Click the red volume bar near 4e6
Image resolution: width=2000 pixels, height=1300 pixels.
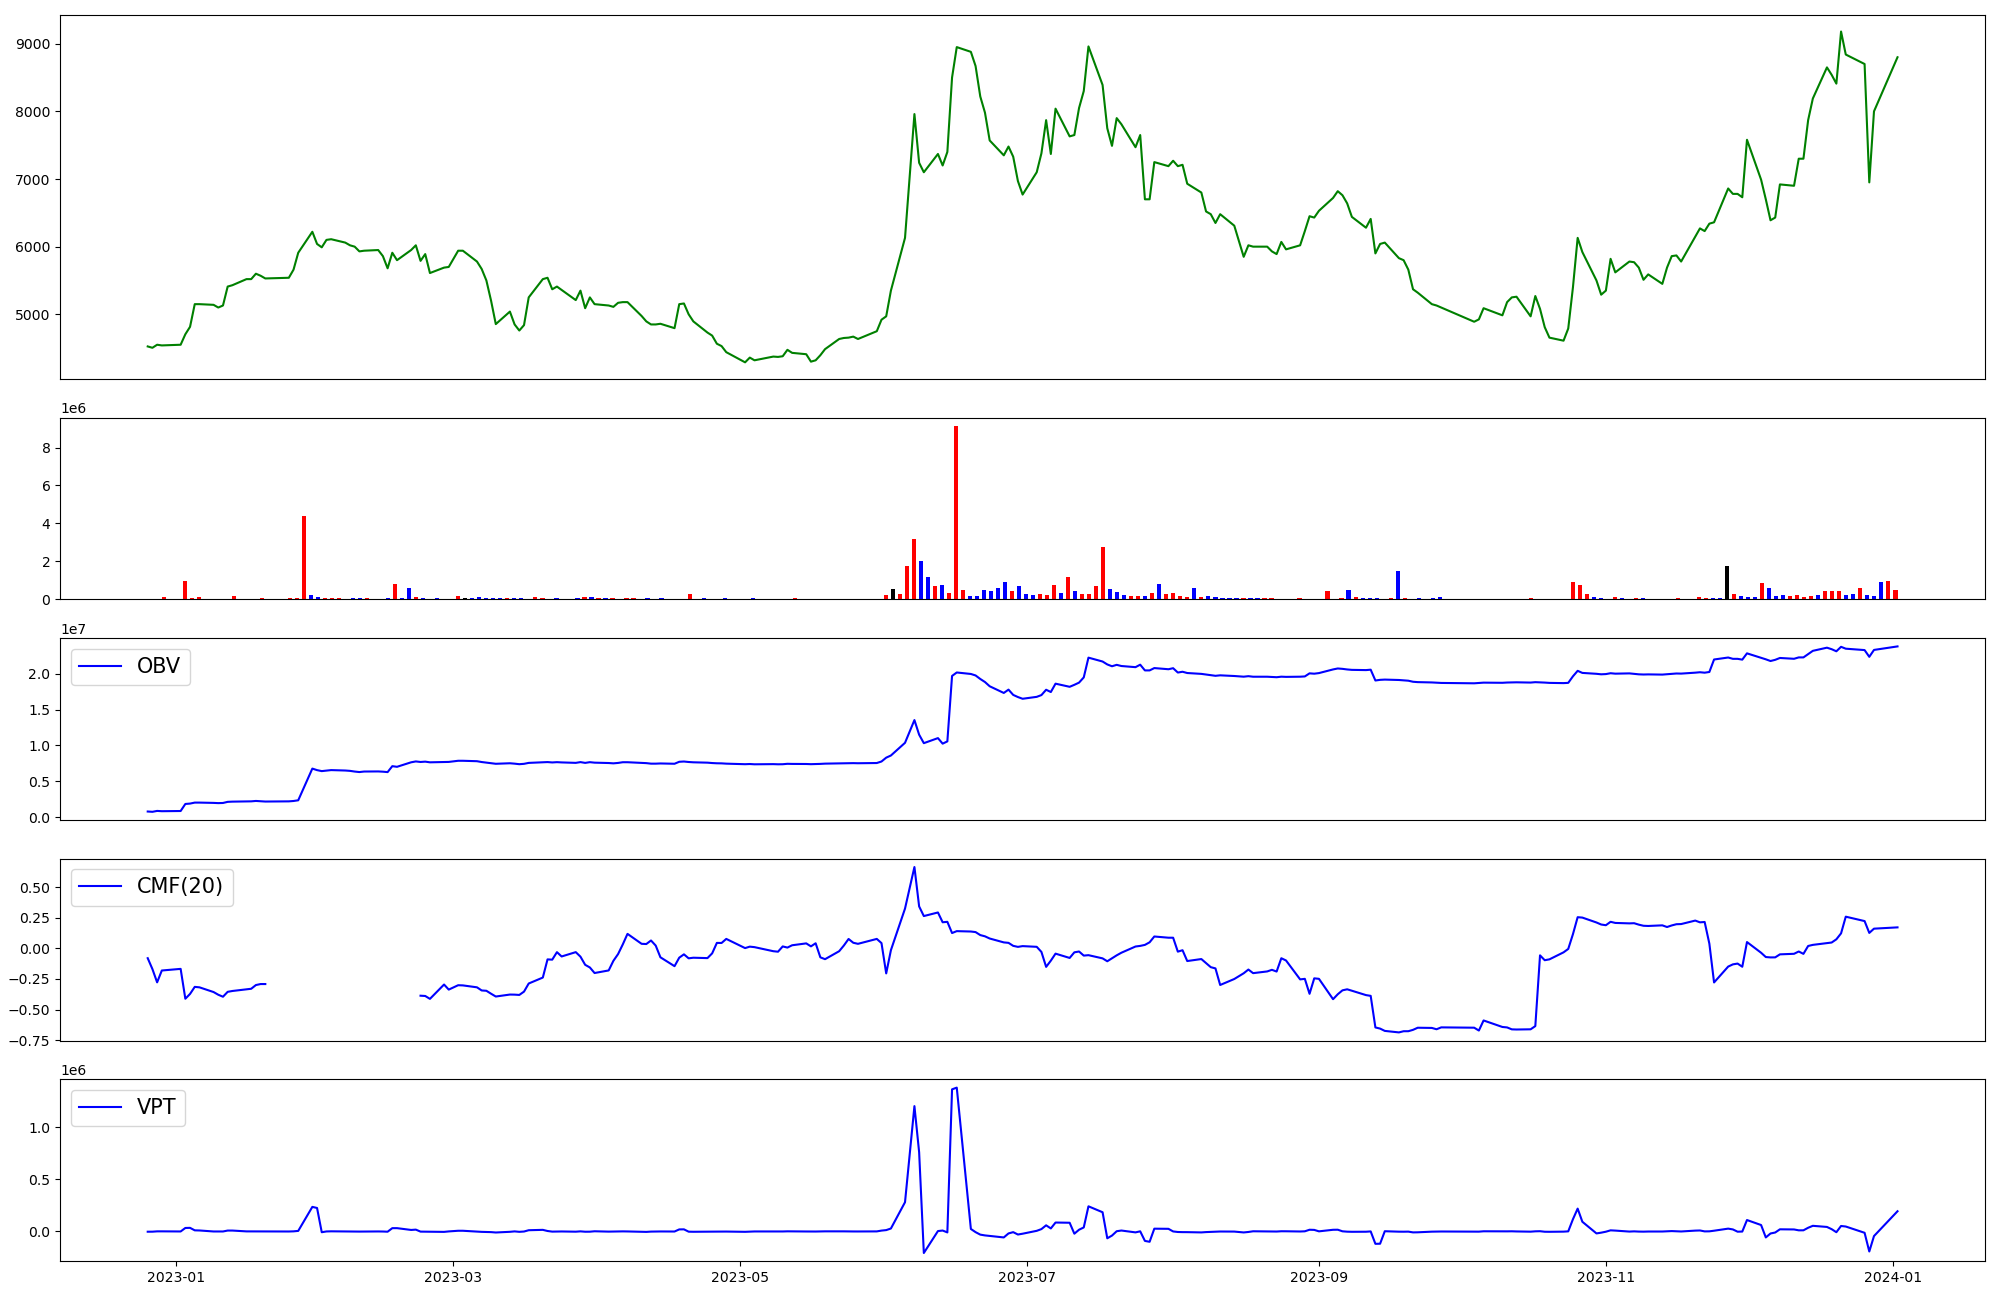tap(304, 557)
